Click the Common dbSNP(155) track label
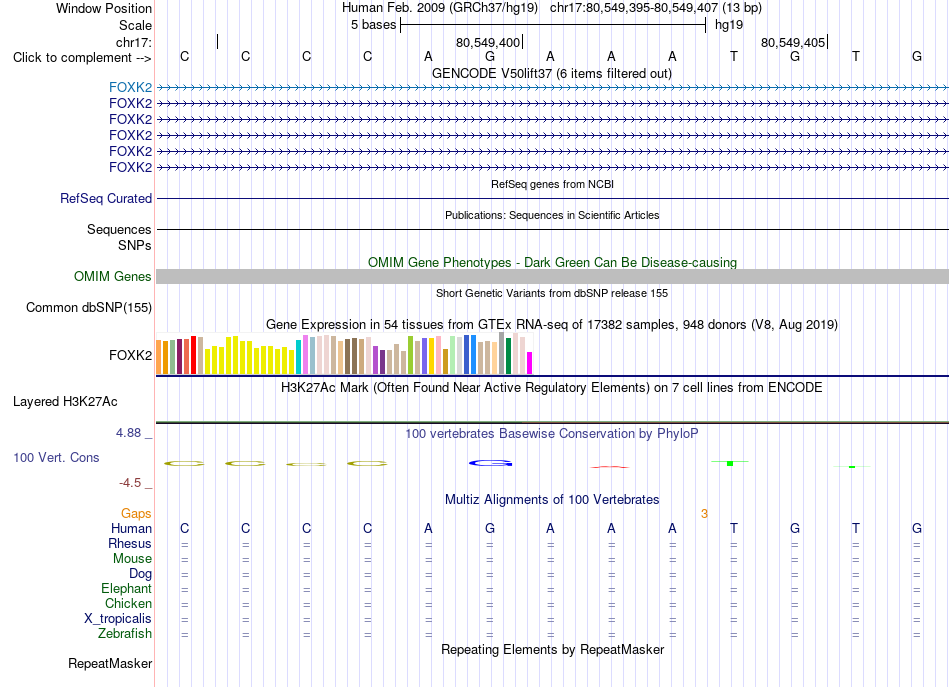This screenshot has height=687, width=950. 89,307
